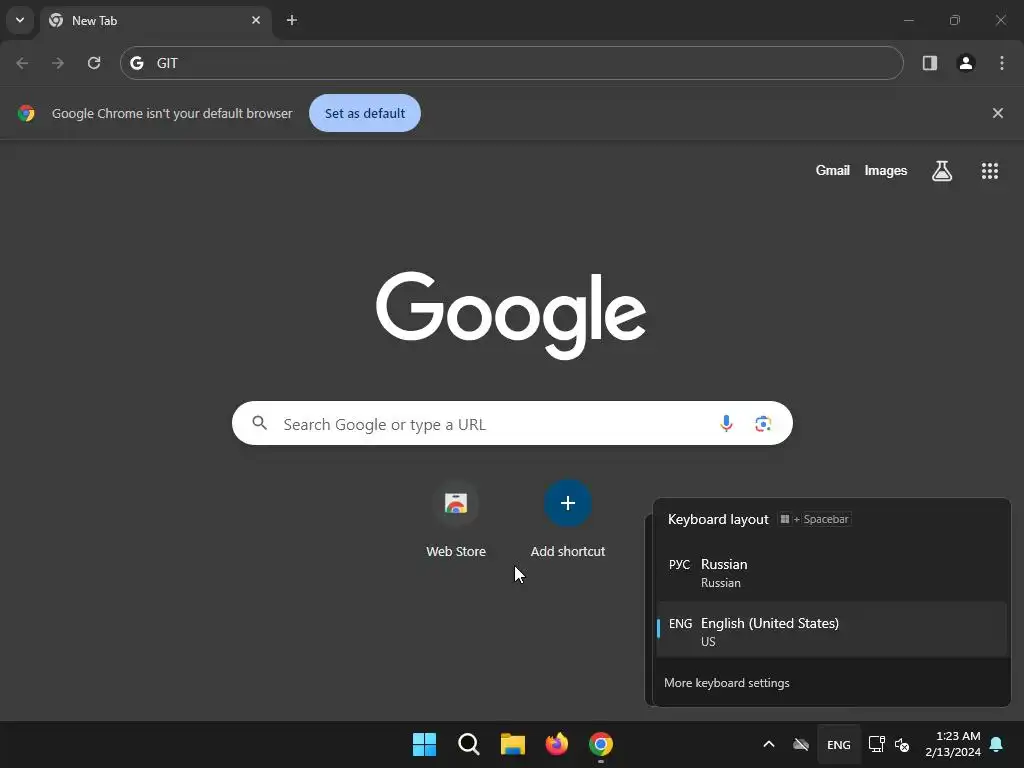This screenshot has height=768, width=1024.
Task: Select English (United States) keyboard layout
Action: [831, 630]
